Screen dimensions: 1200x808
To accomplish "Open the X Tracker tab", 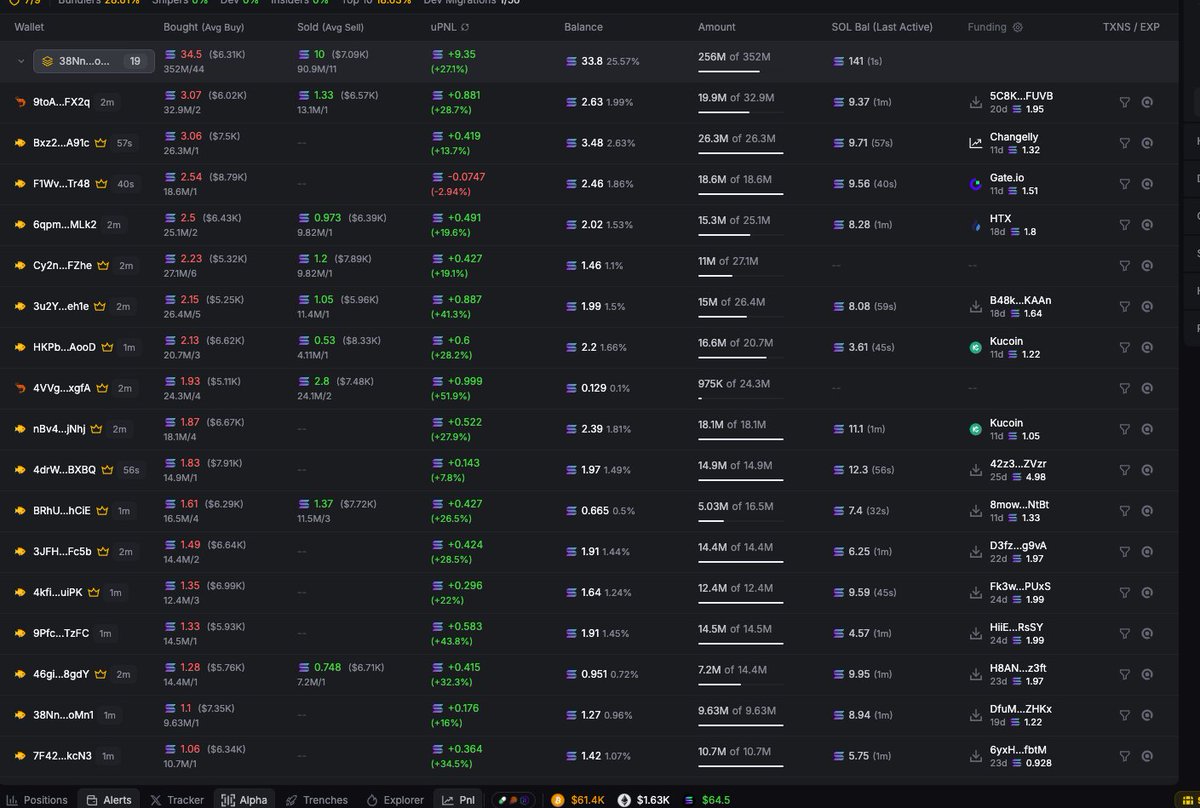I will coord(177,800).
